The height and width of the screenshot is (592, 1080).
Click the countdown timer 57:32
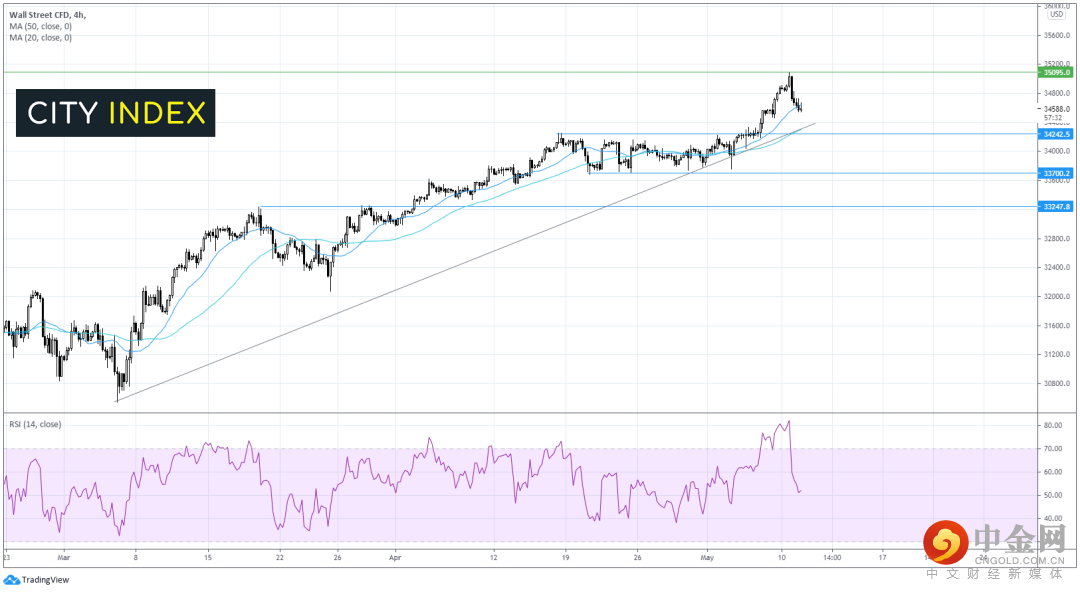[x=1052, y=119]
